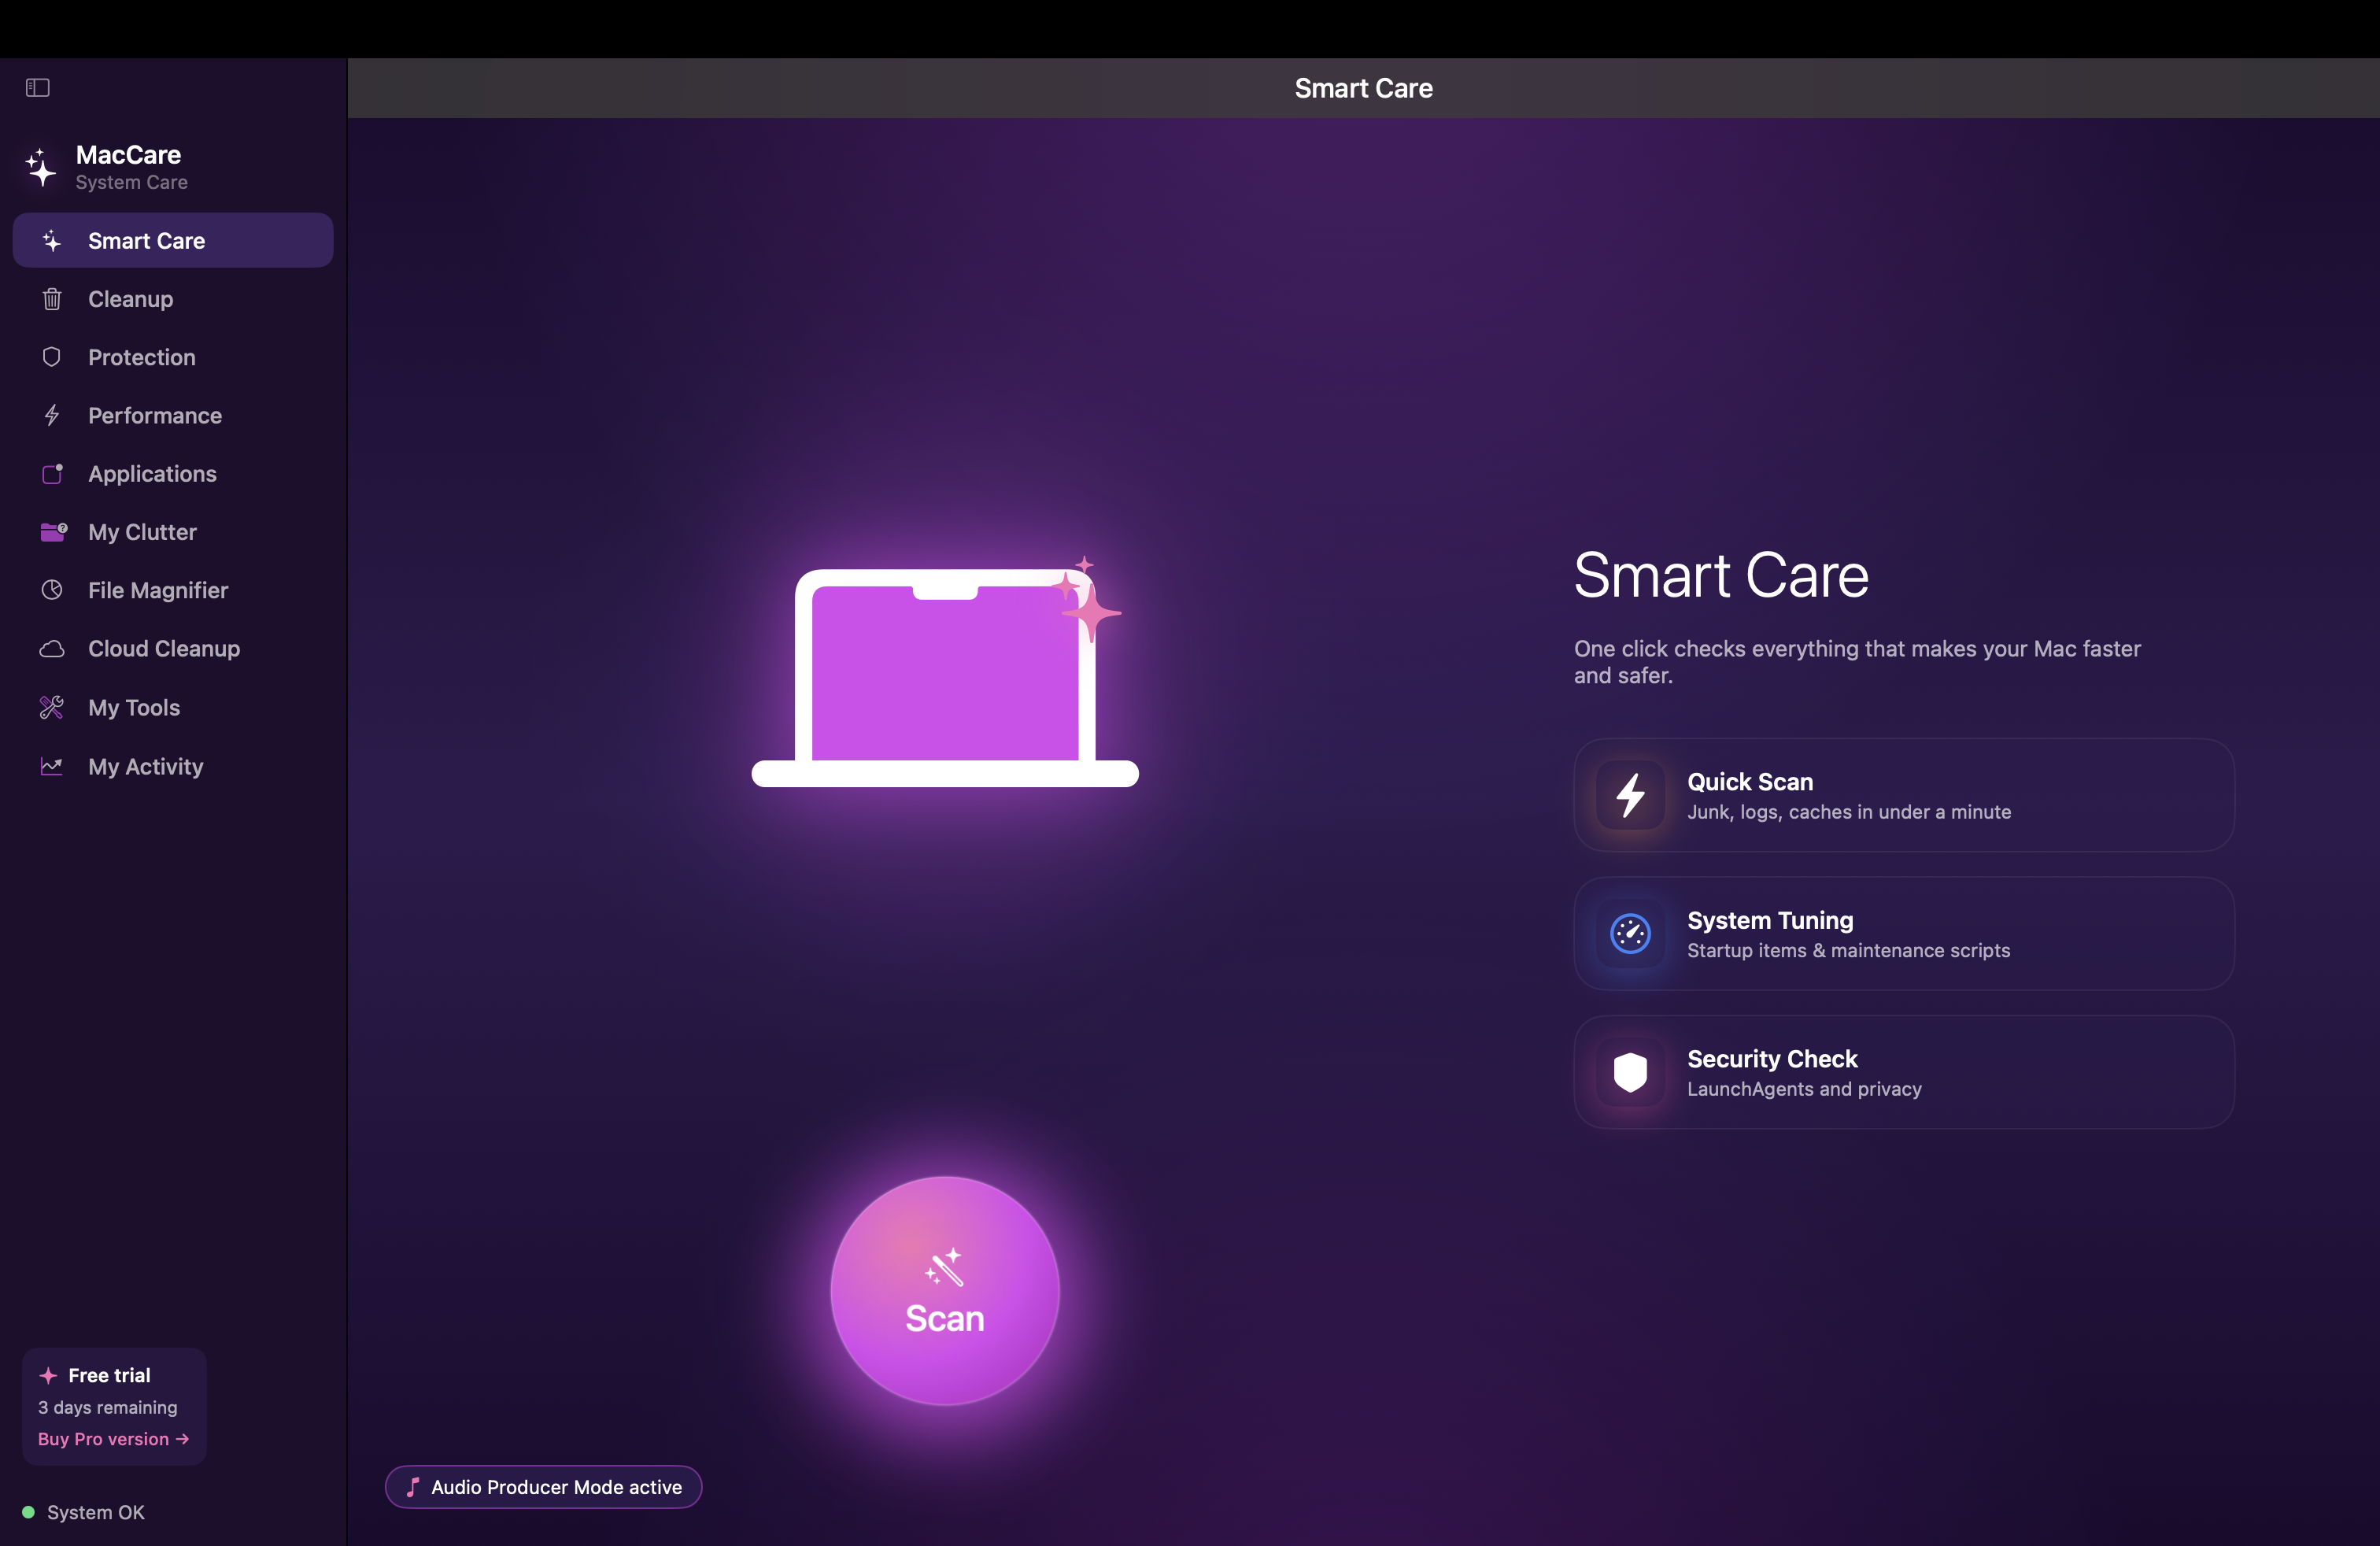Click the MacCare app title

pyautogui.click(x=128, y=155)
